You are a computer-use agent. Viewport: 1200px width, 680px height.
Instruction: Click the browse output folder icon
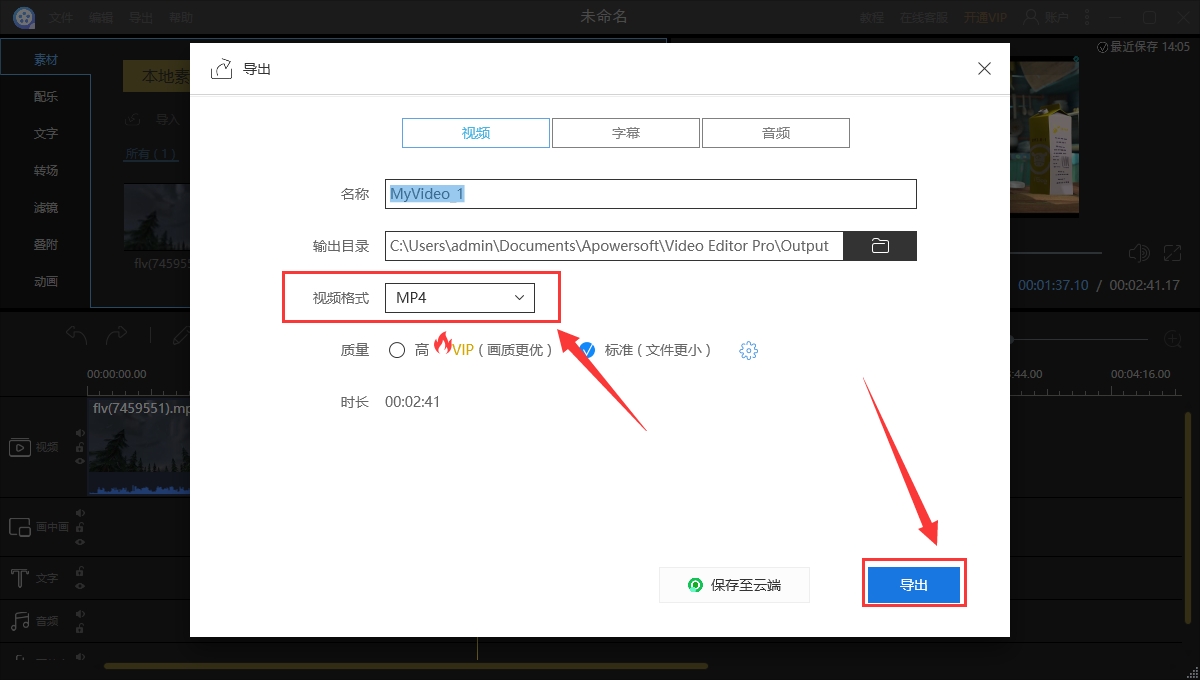(x=880, y=246)
